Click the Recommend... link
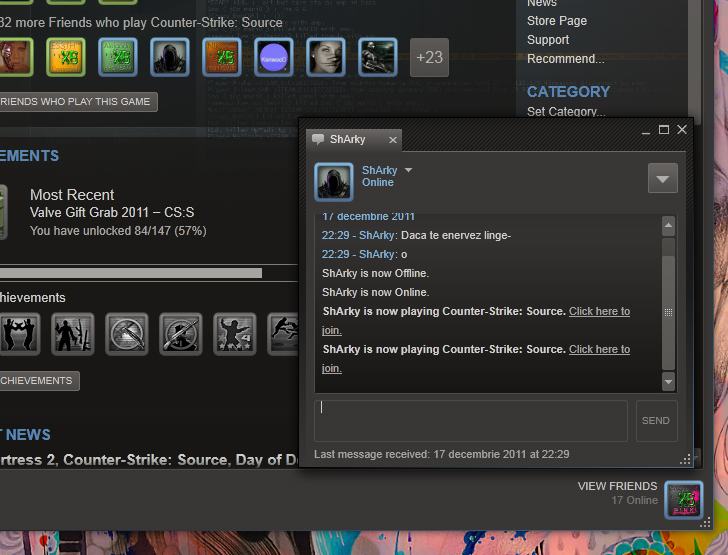728x555 pixels. point(566,59)
